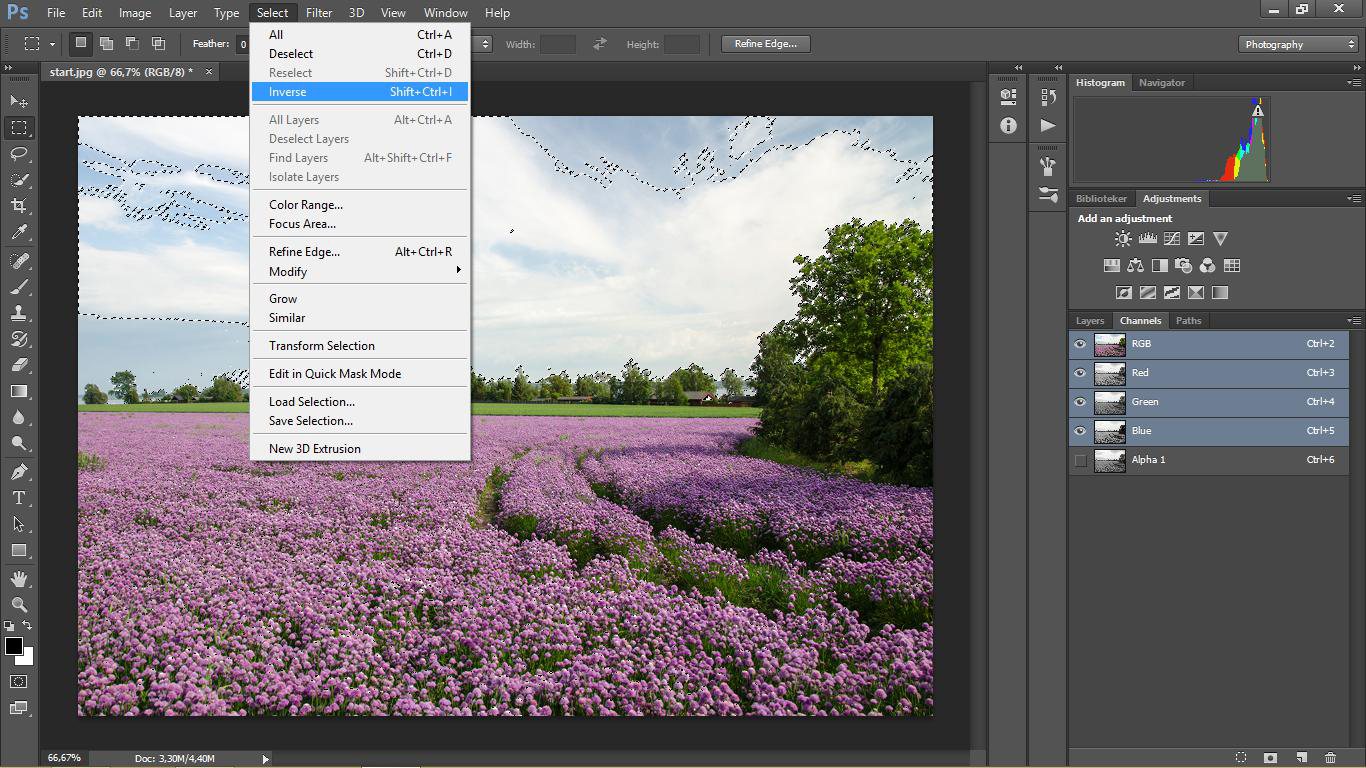Pick the Pen tool
1366x768 pixels.
19,472
